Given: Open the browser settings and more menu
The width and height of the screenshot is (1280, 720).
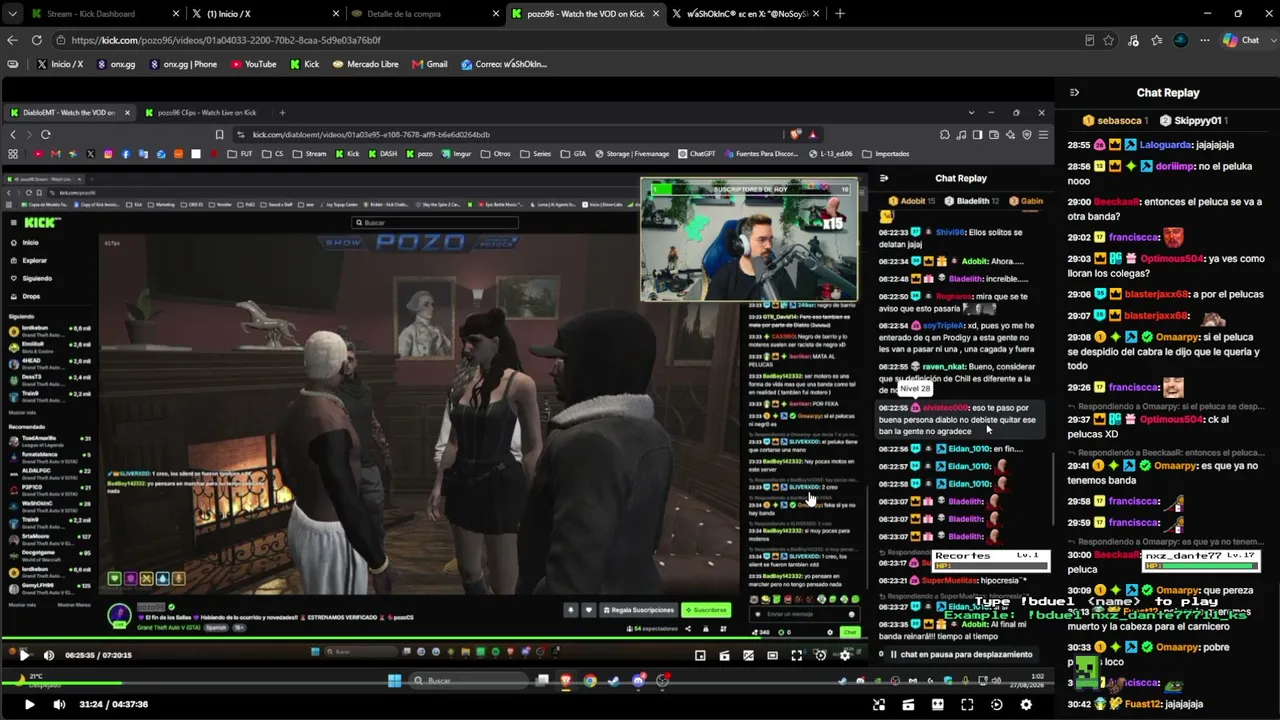Looking at the screenshot, I should pos(1205,40).
